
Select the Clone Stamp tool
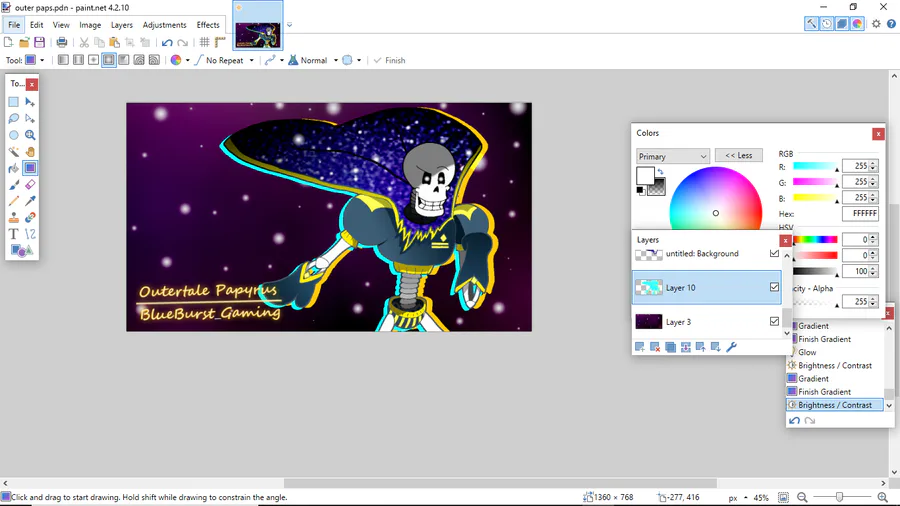click(x=14, y=217)
